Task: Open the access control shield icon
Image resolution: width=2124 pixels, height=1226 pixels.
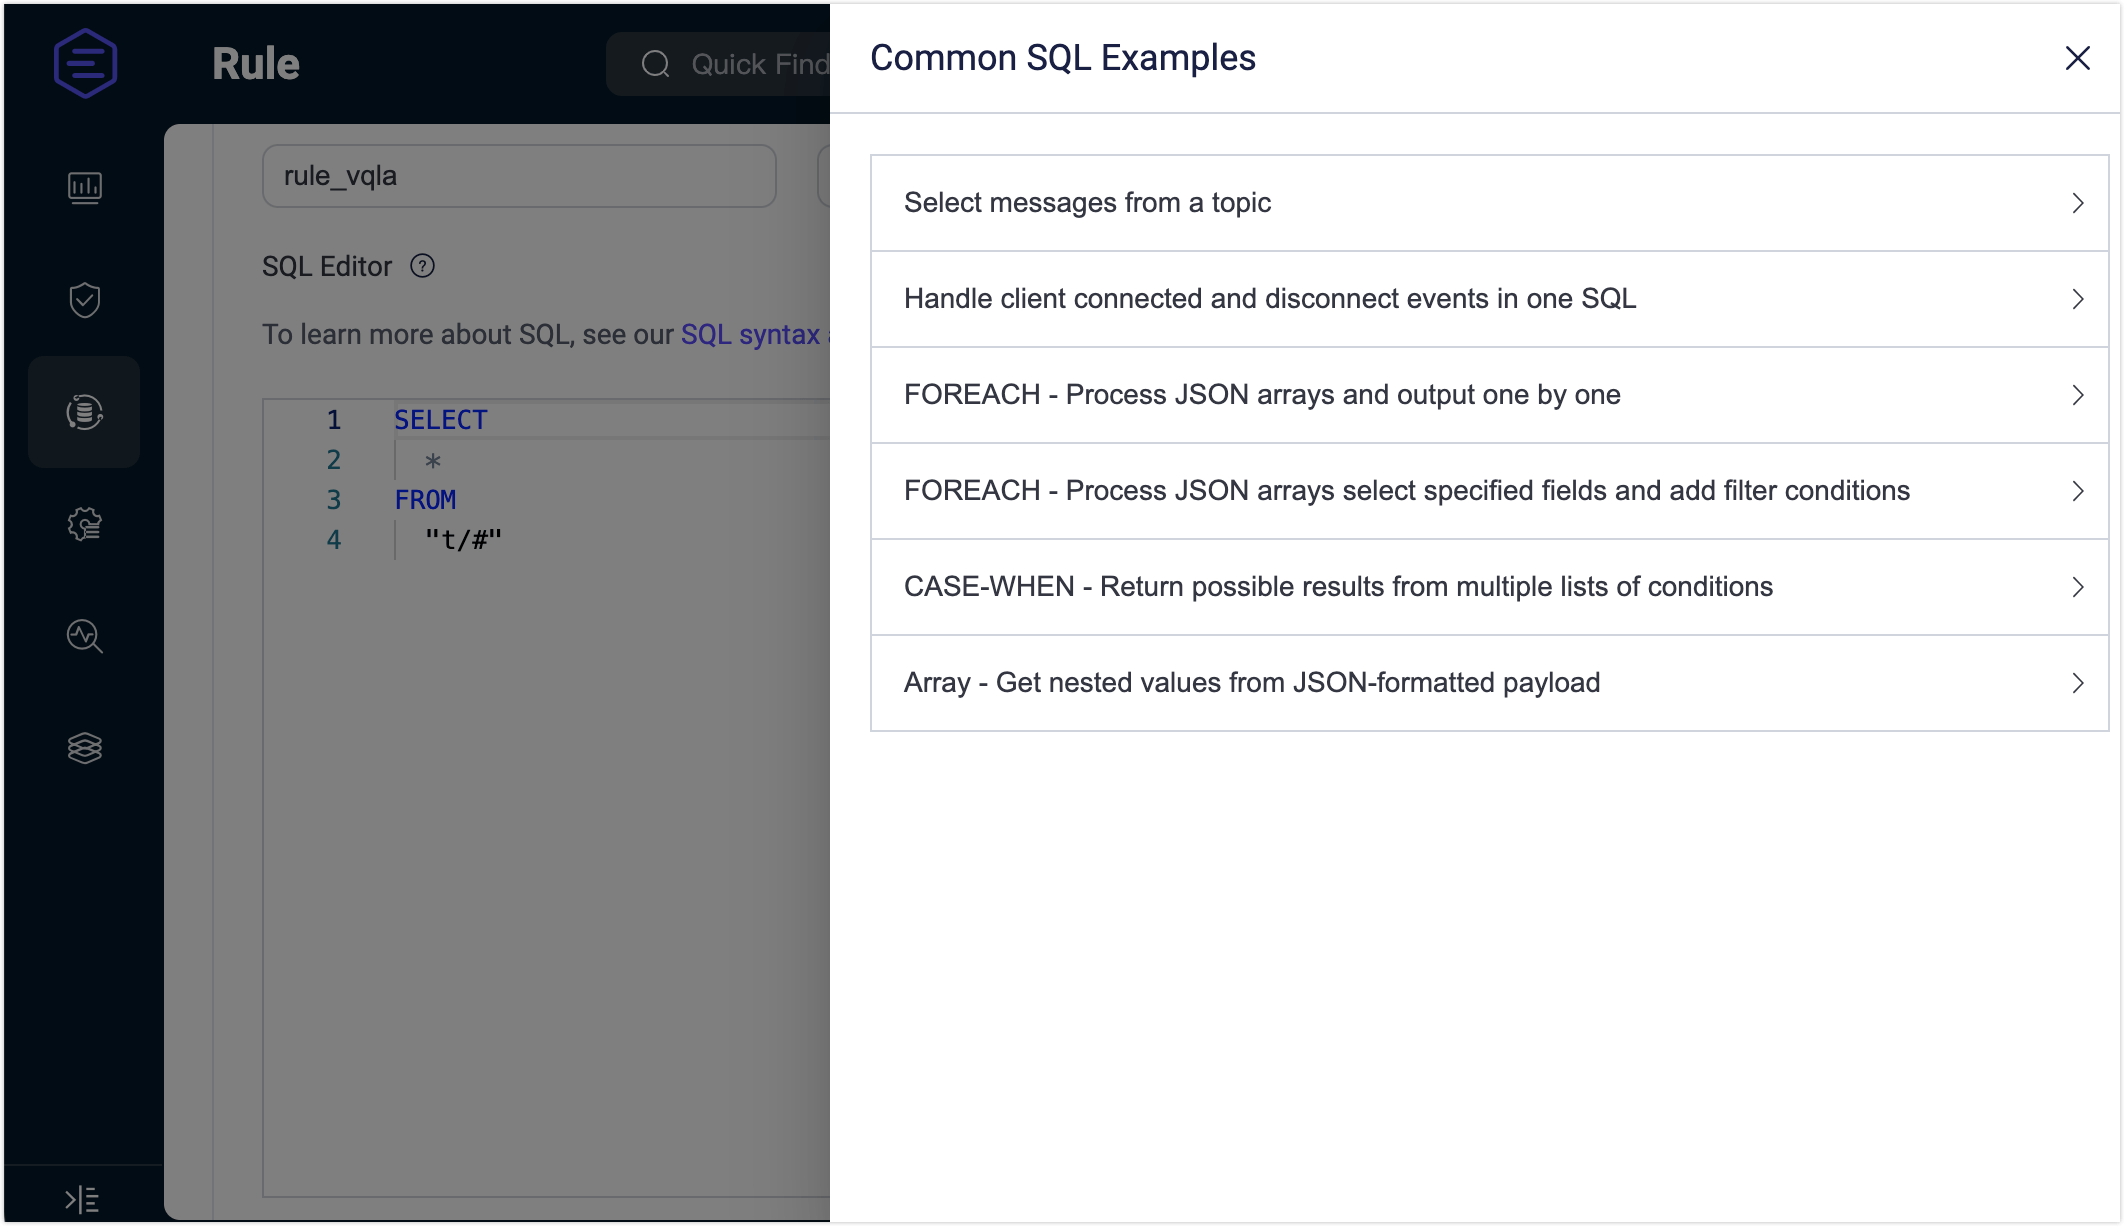Action: 85,299
